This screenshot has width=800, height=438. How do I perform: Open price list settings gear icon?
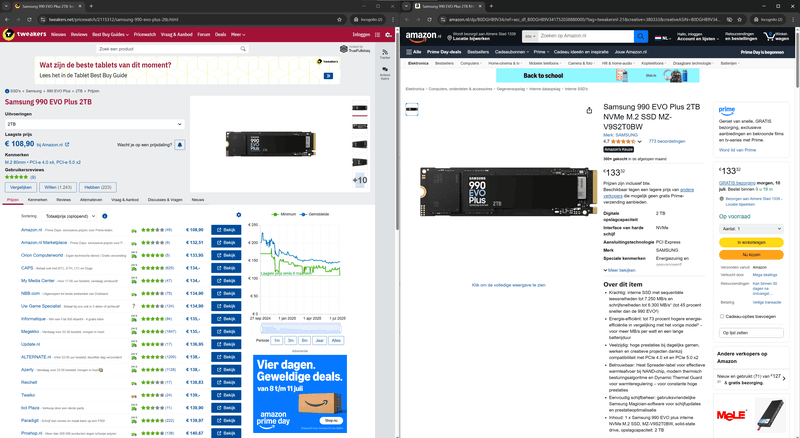pyautogui.click(x=239, y=215)
